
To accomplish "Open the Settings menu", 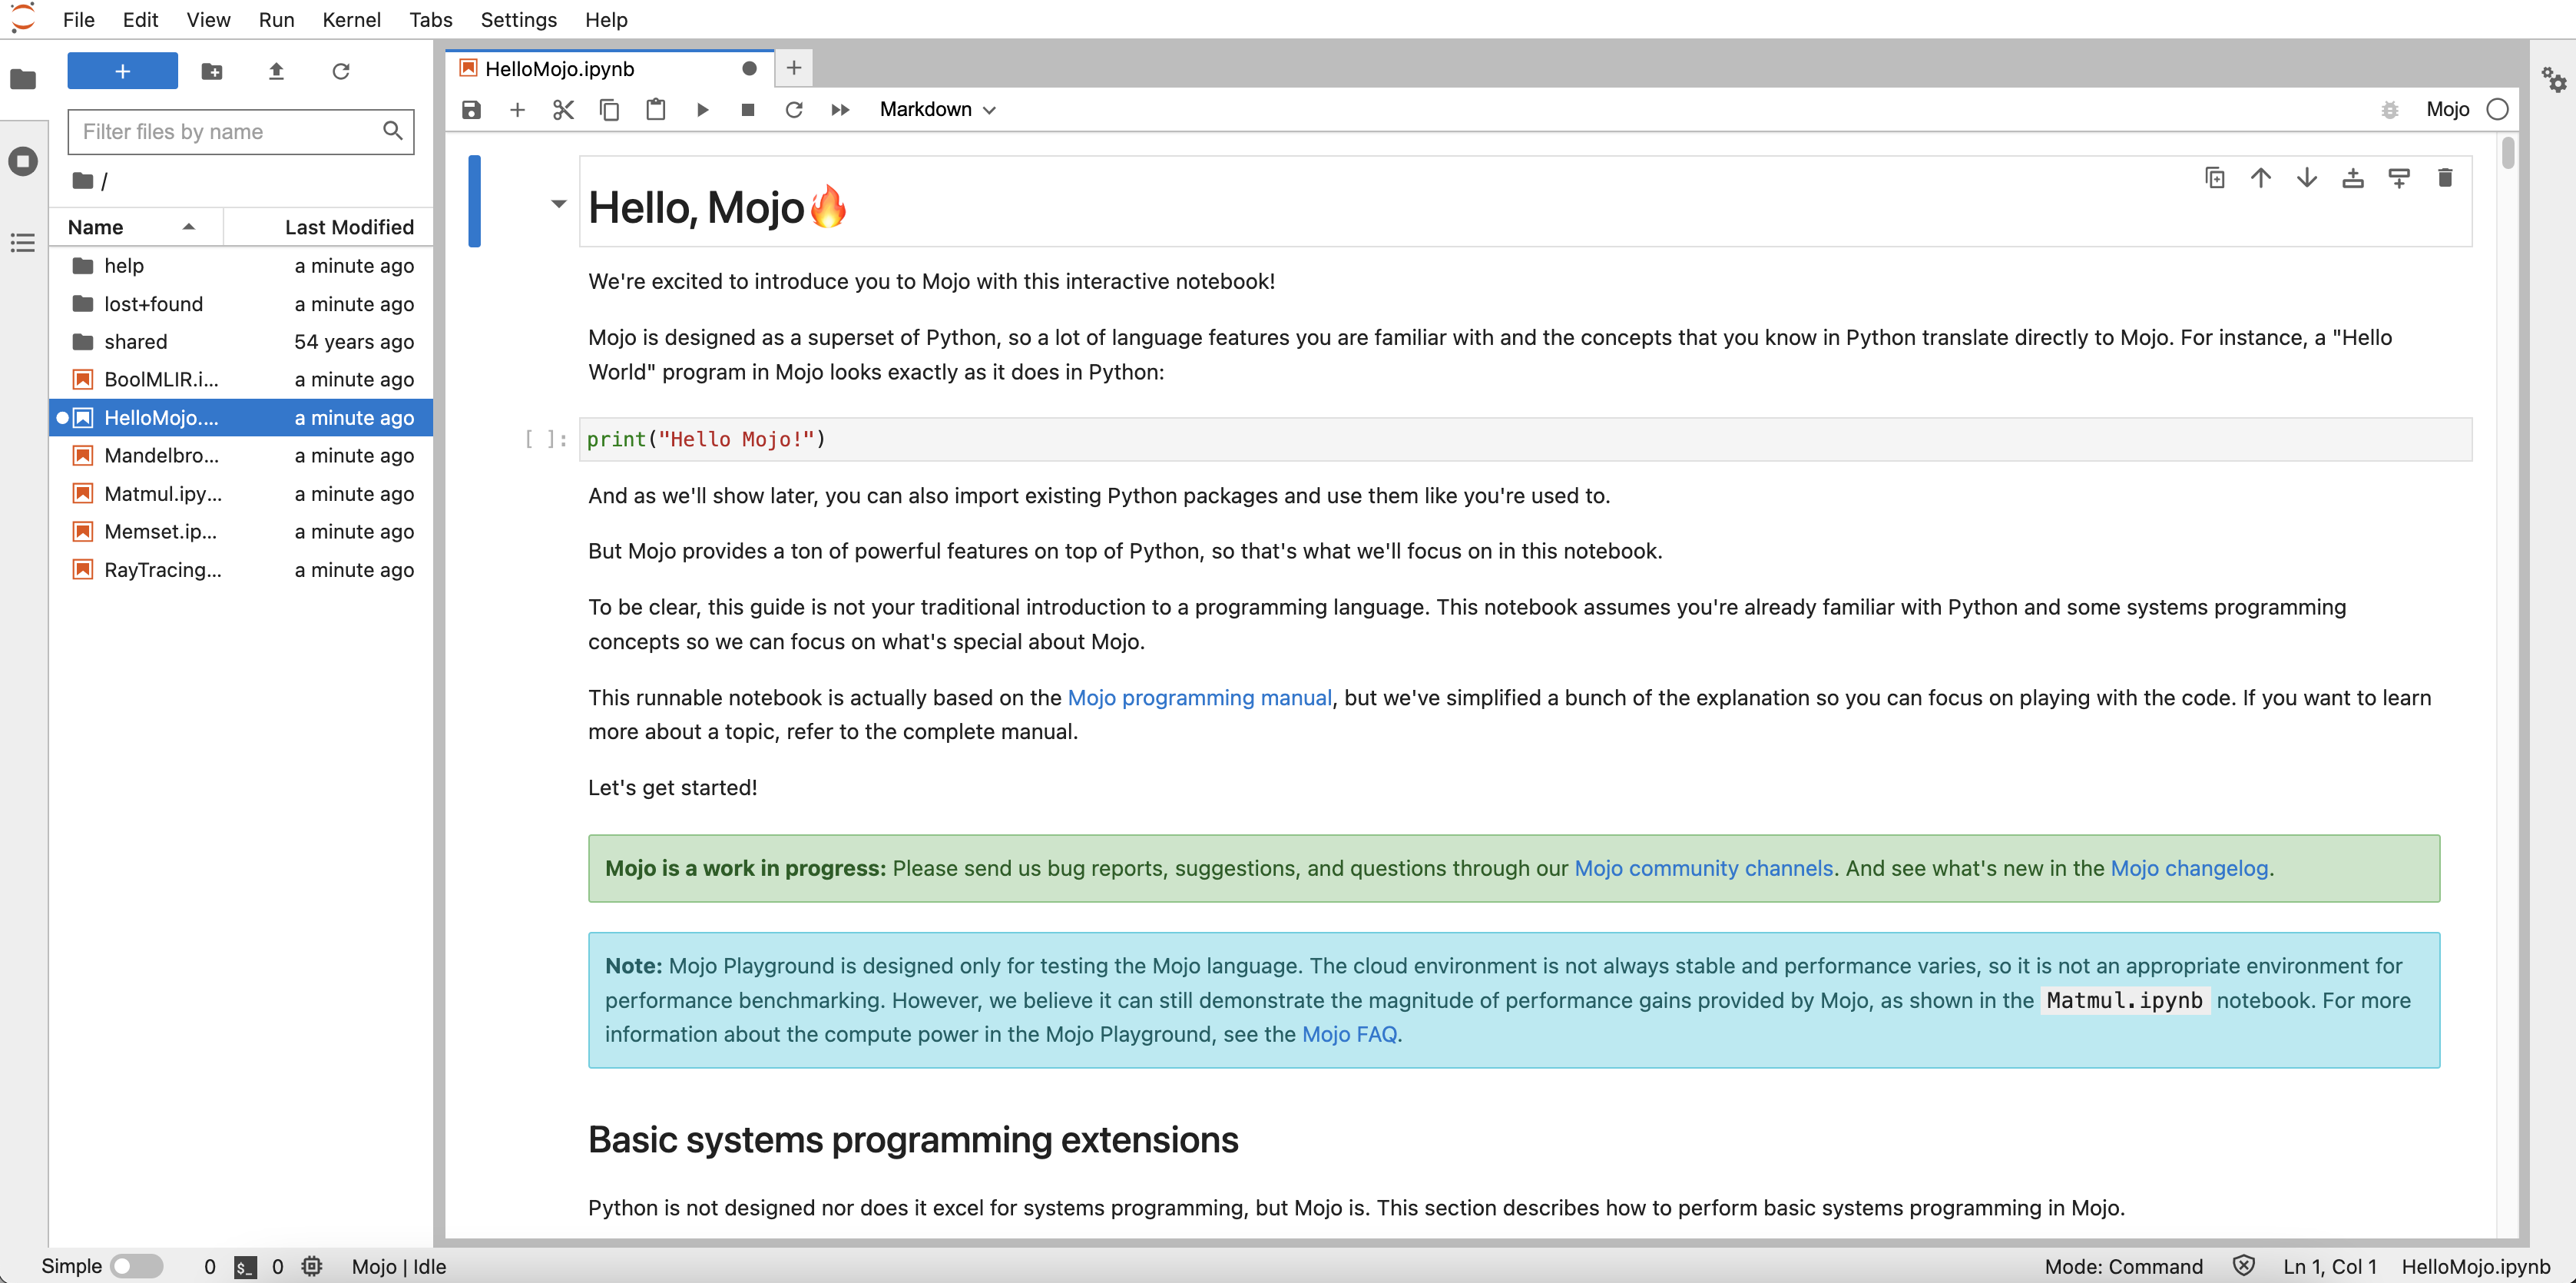I will click(518, 20).
